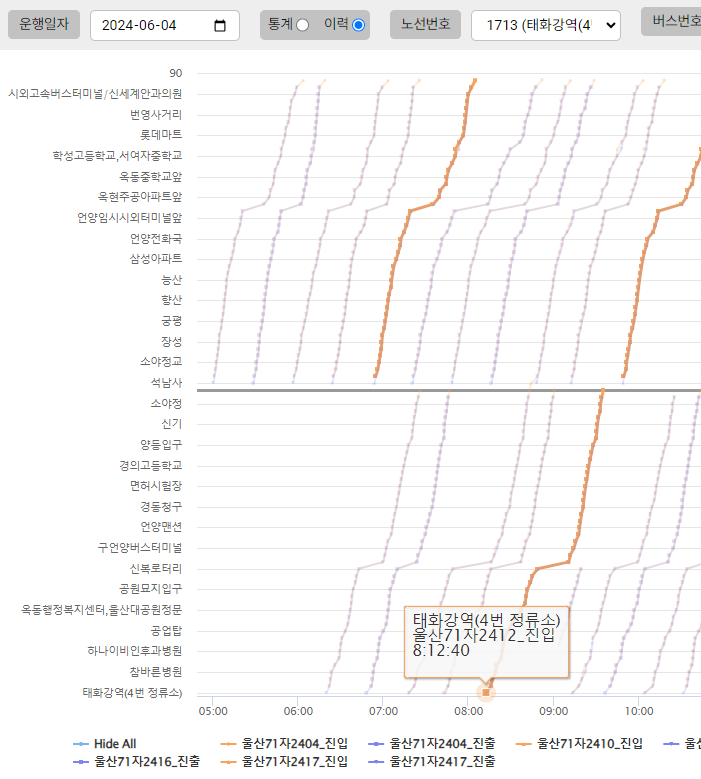Click highlighted data point at 태화강역 8:12
This screenshot has height=779, width=701.
[486, 692]
